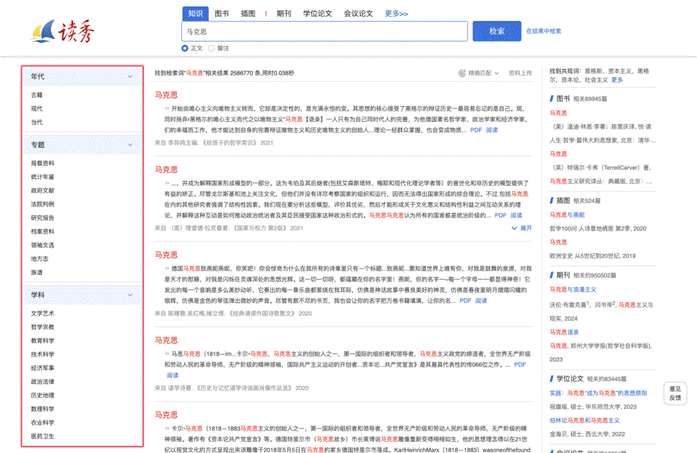
Task: Switch to the 期刊 tab
Action: tap(284, 14)
